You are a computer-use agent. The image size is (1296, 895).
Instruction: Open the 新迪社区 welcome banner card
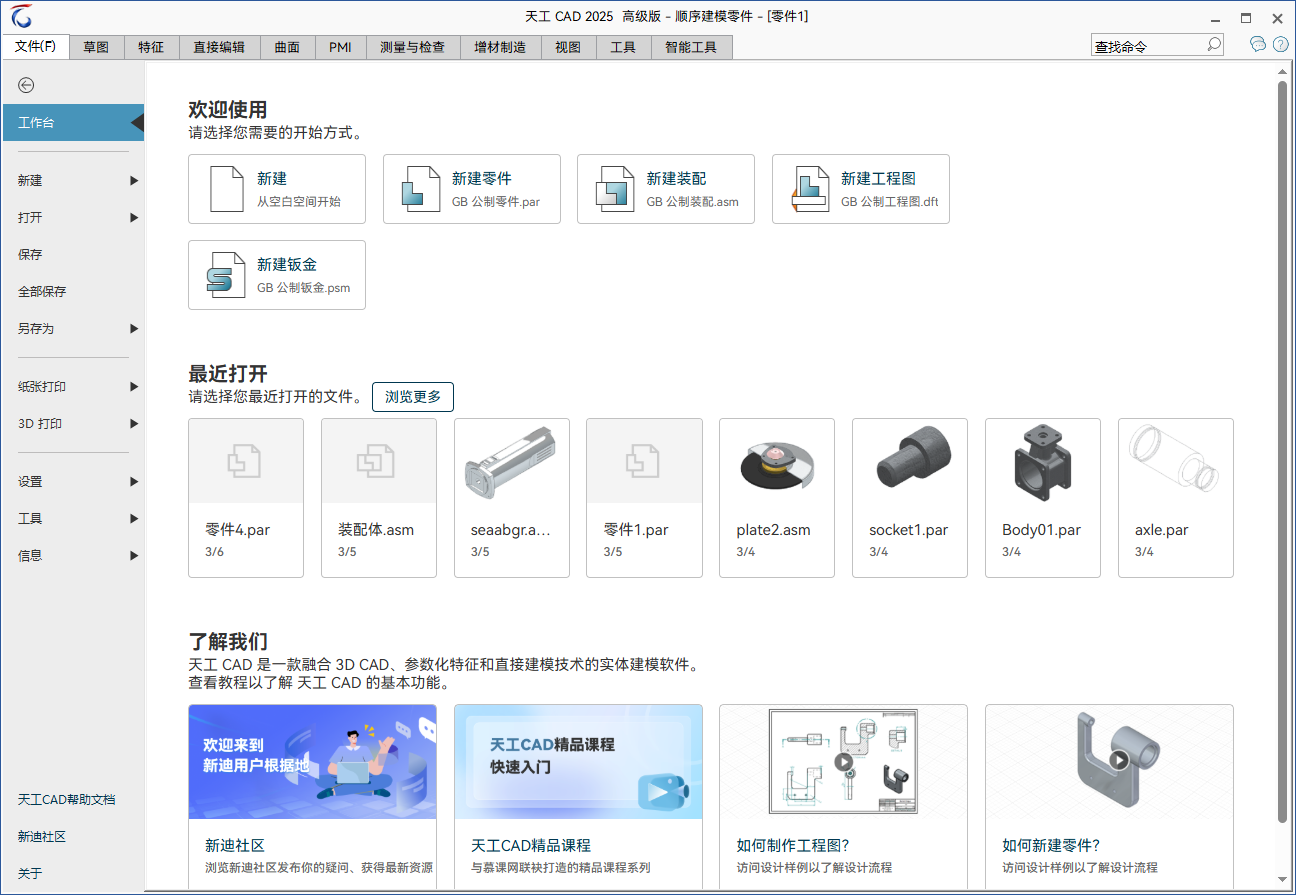(x=312, y=797)
